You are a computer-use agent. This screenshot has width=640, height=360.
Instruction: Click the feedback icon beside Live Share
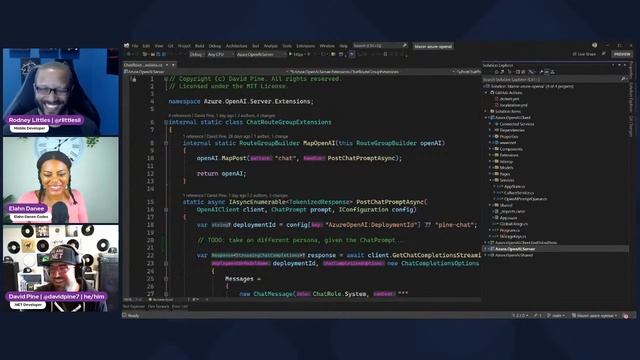click(604, 54)
